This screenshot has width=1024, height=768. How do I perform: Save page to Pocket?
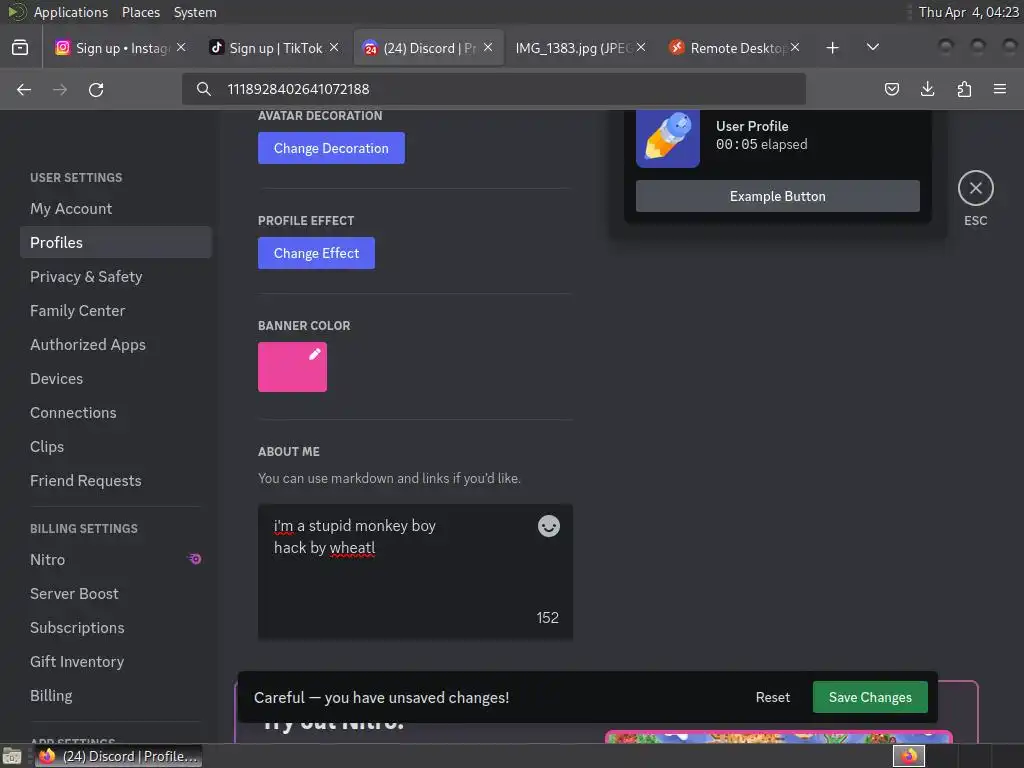891,89
